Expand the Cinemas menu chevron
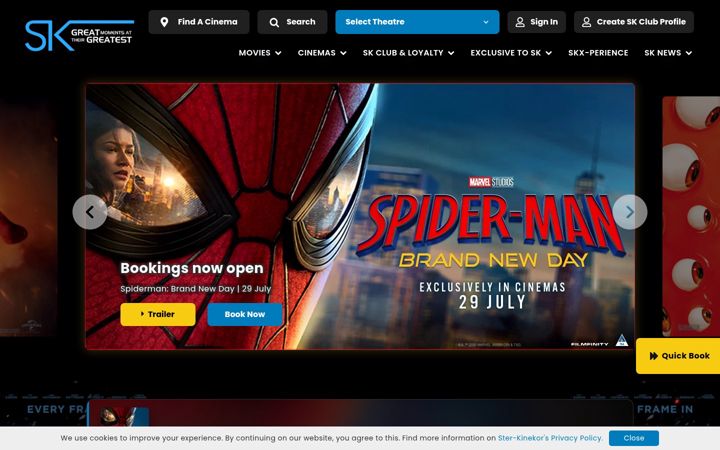The width and height of the screenshot is (720, 450). click(343, 53)
